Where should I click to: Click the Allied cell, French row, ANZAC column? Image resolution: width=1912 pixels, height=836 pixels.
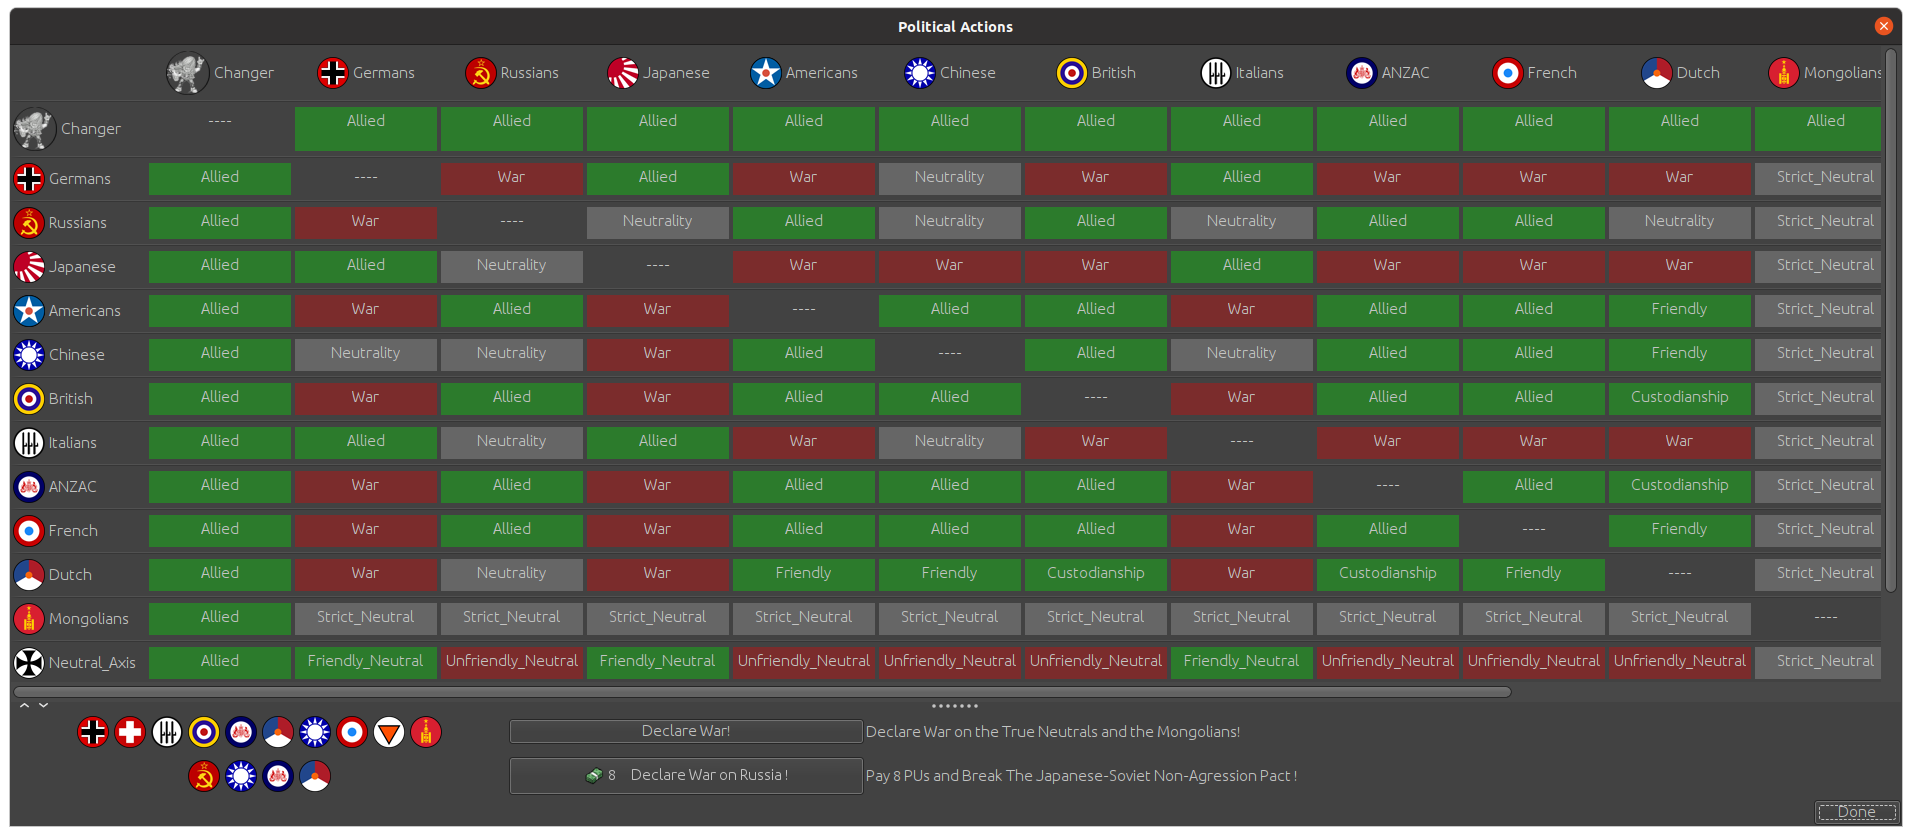pyautogui.click(x=1388, y=530)
